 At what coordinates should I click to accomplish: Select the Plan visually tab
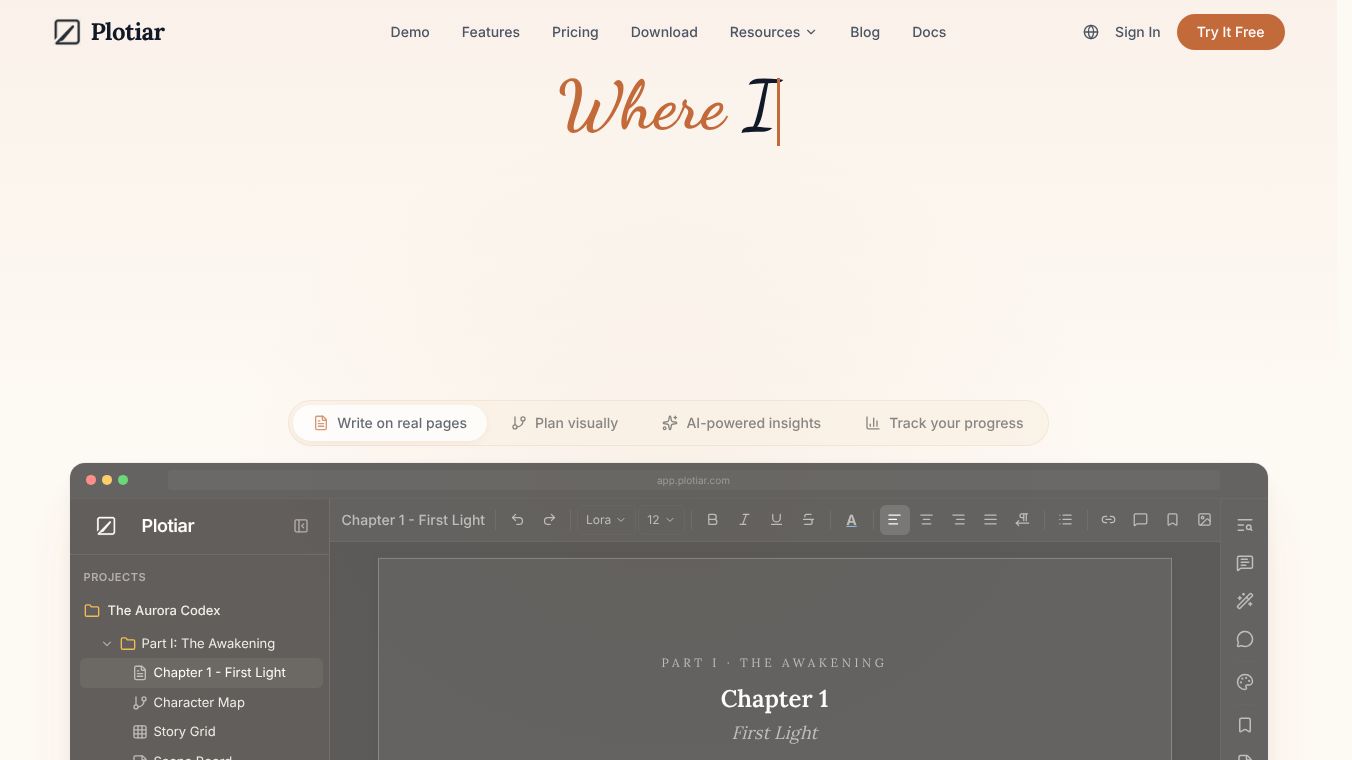point(564,423)
